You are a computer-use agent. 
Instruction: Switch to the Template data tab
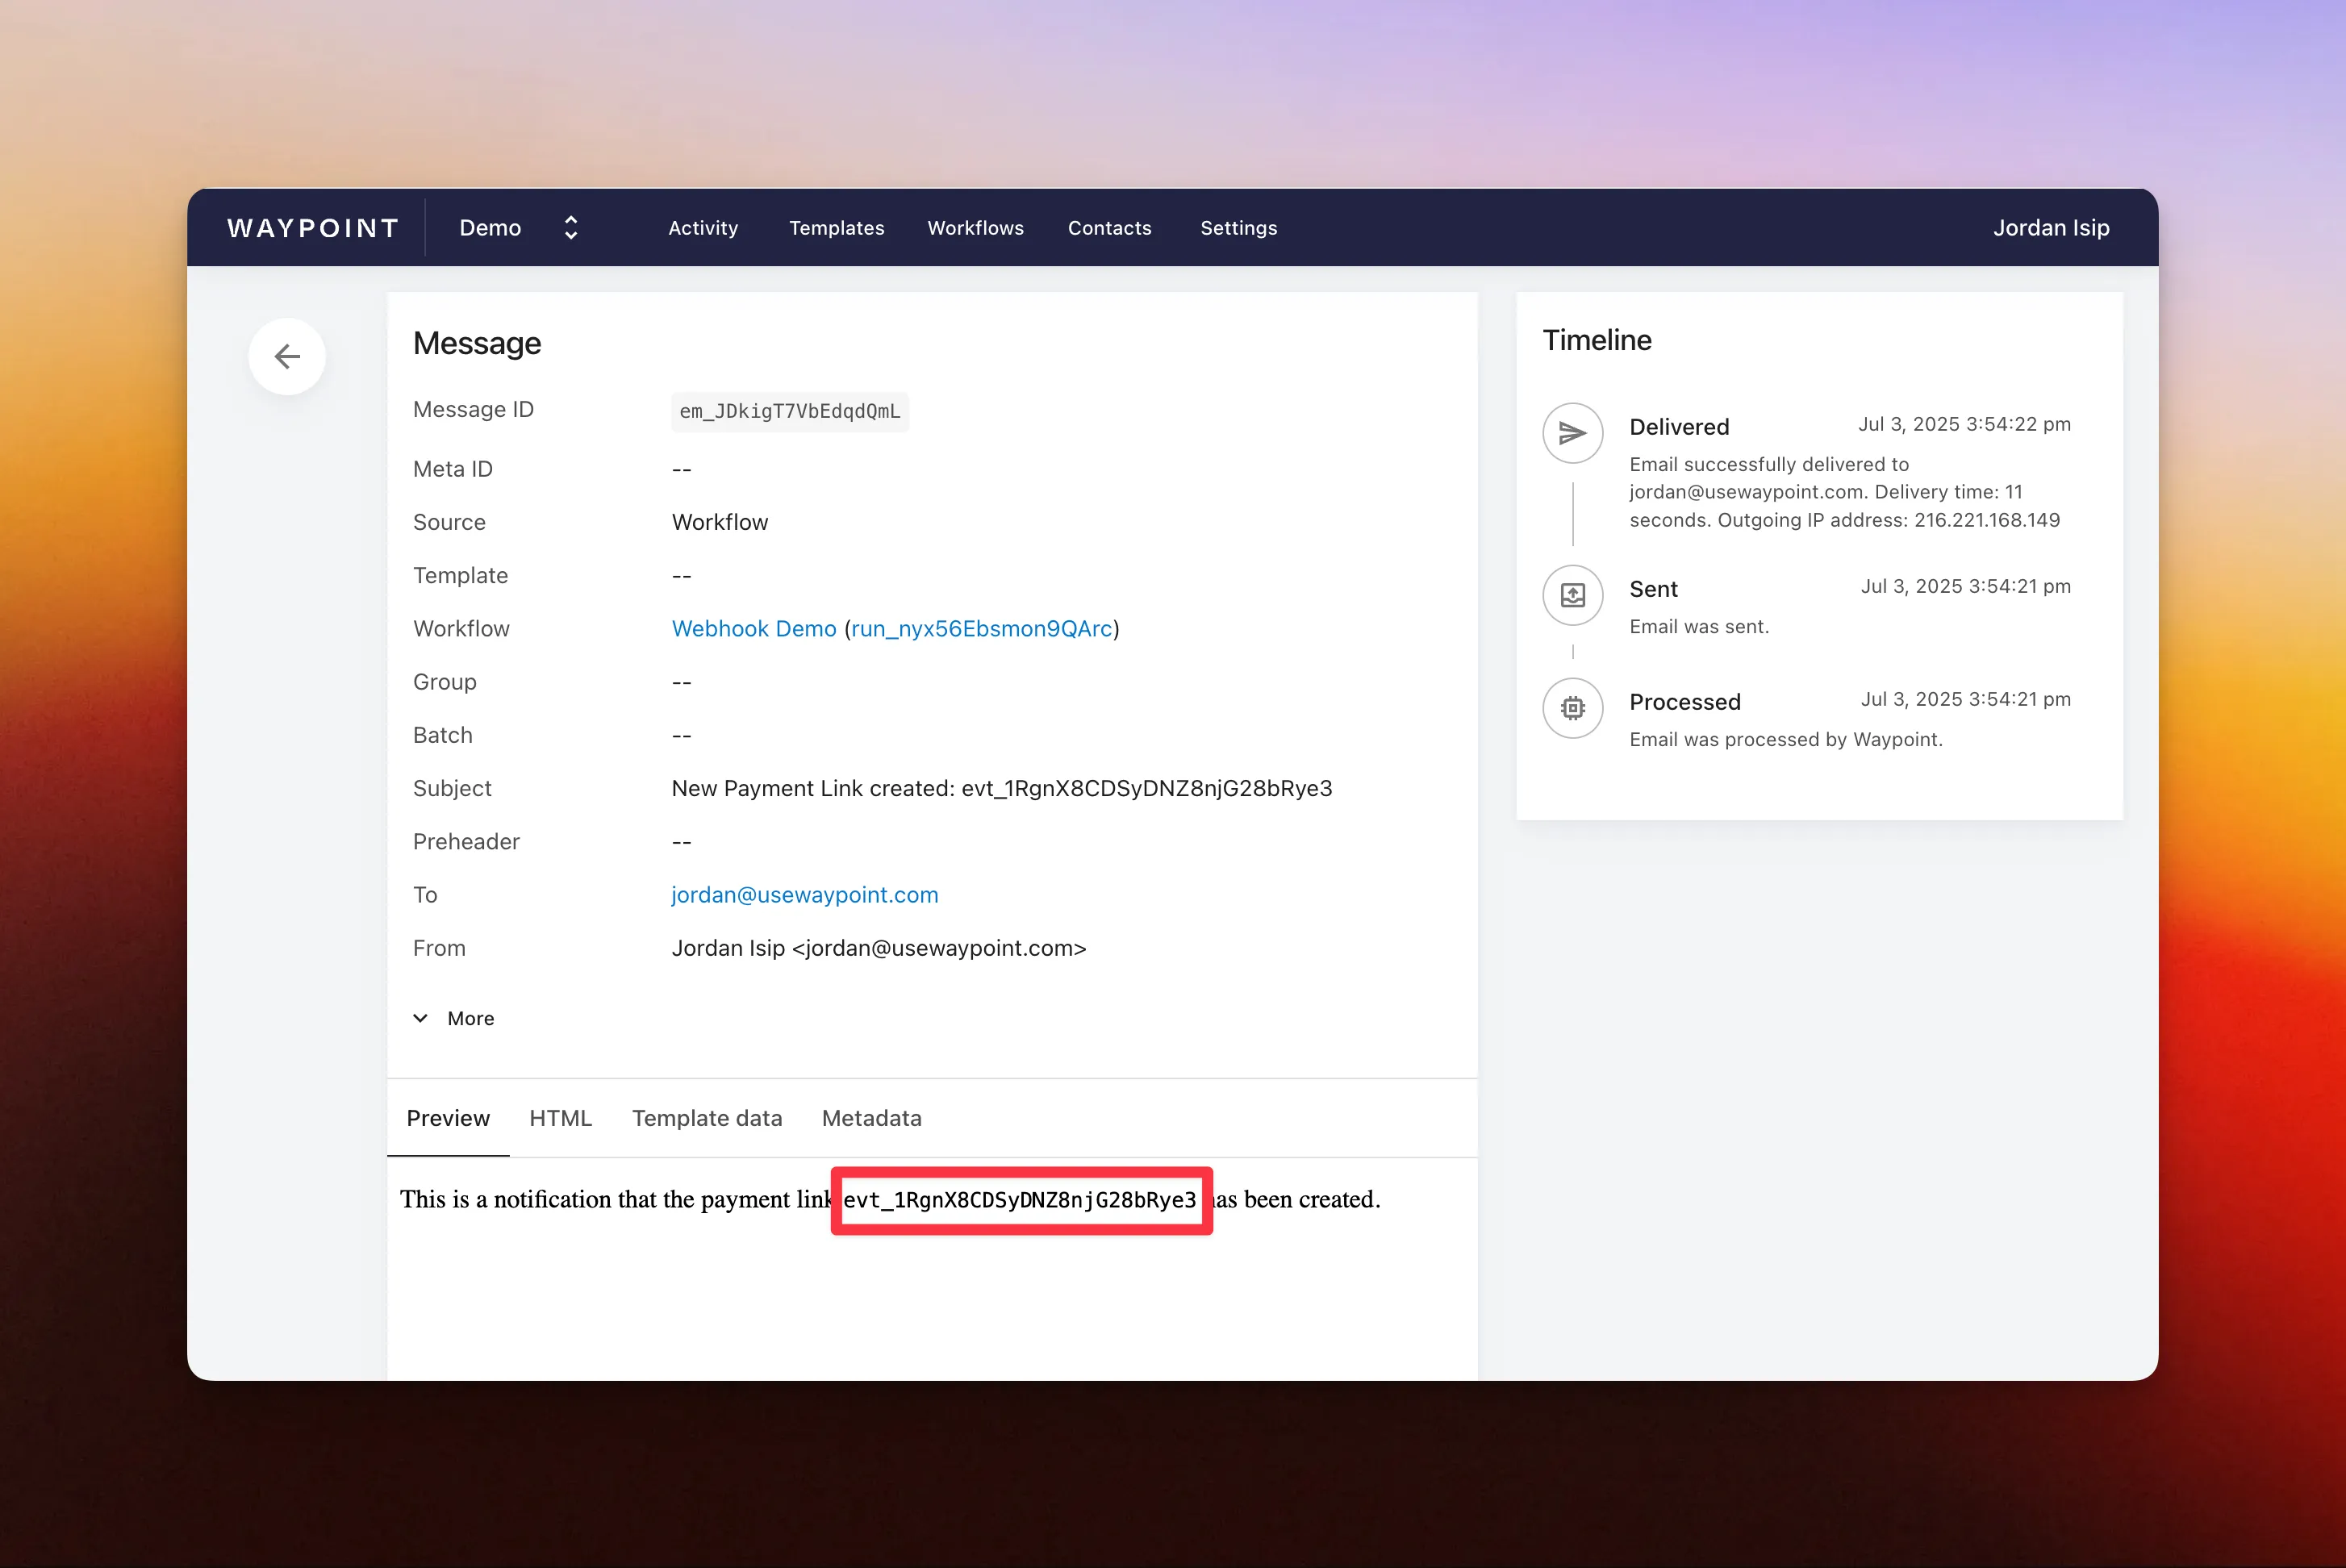706,1118
